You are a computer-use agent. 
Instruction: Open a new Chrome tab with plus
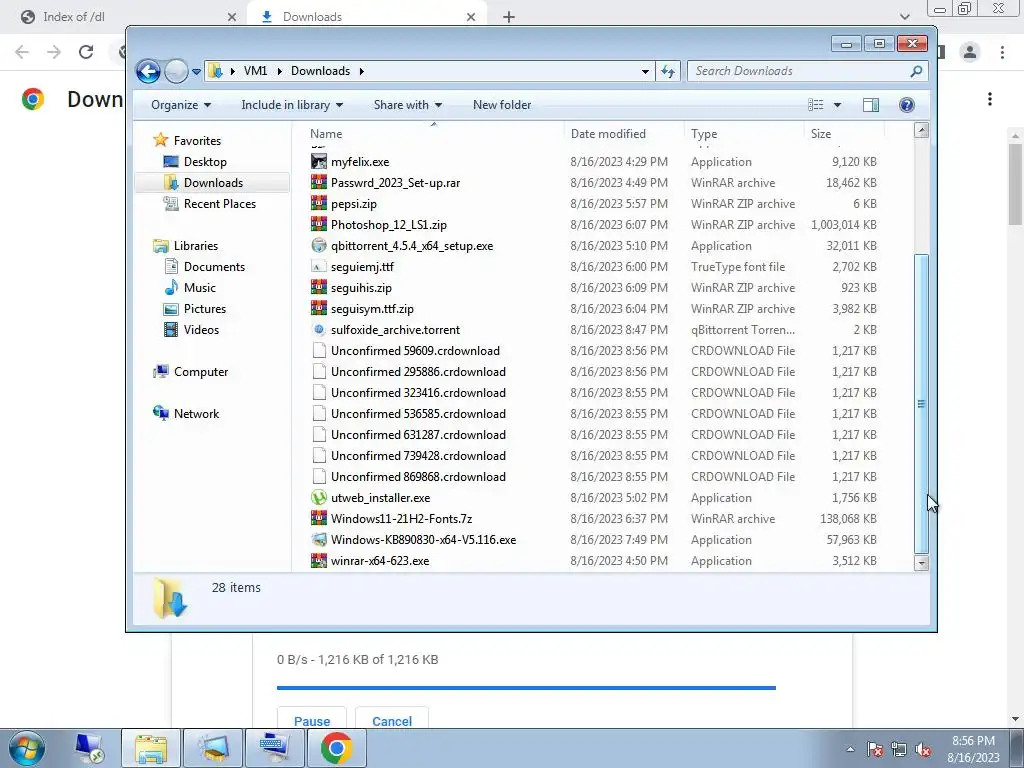pos(509,17)
